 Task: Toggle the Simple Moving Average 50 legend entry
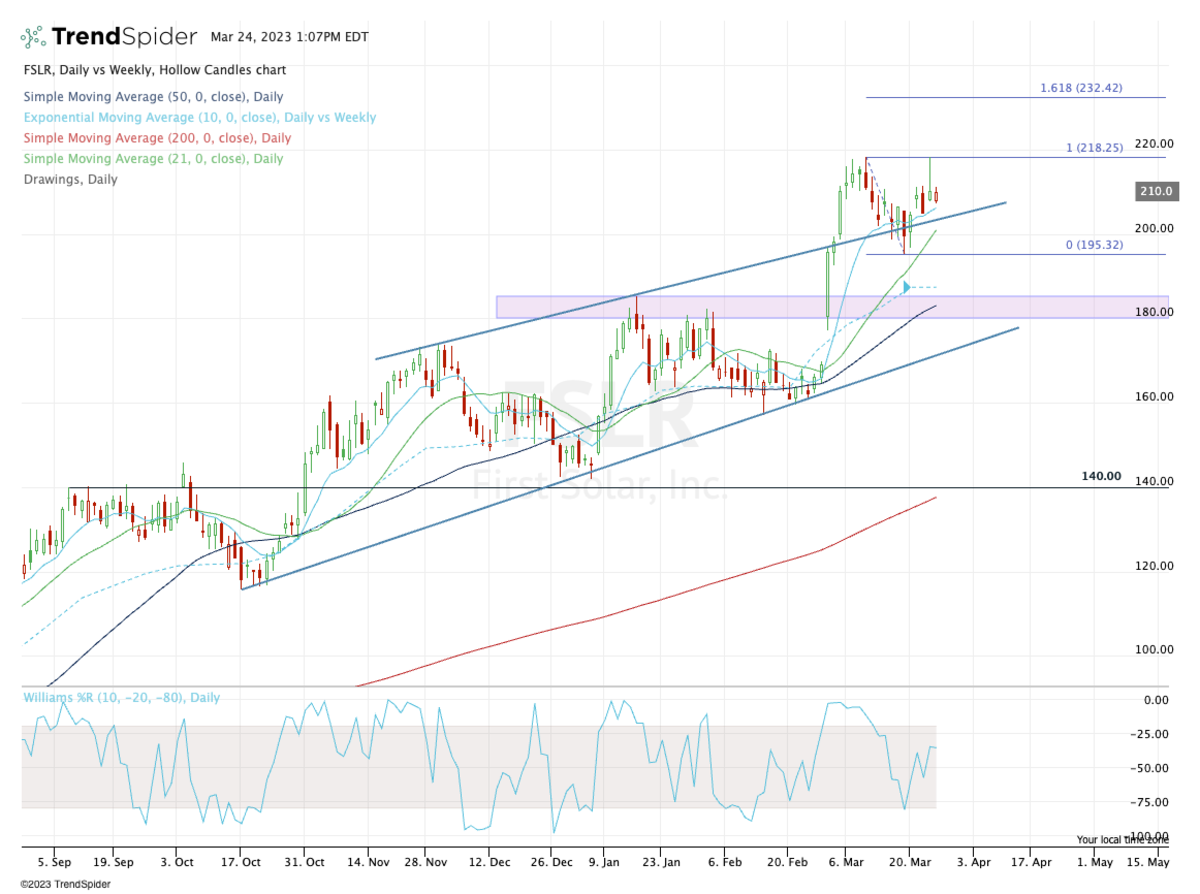tap(153, 97)
